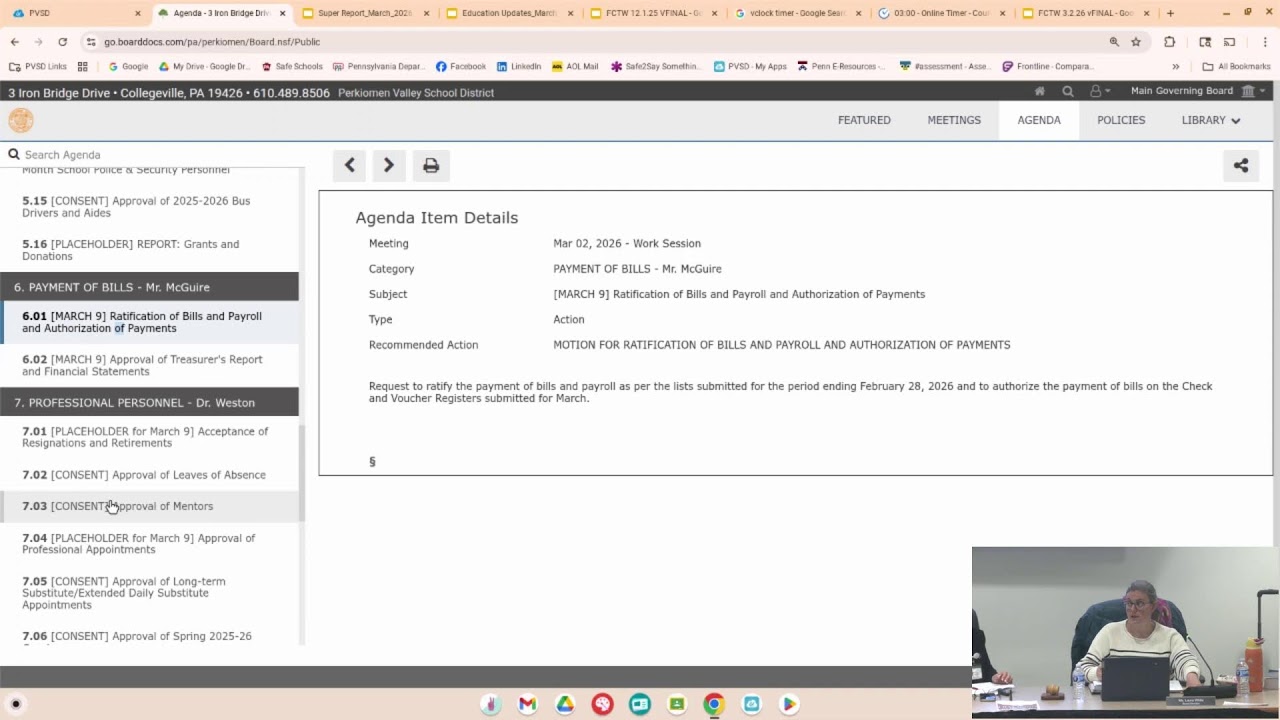This screenshot has height=720, width=1280.
Task: Print the agenda item
Action: [431, 165]
